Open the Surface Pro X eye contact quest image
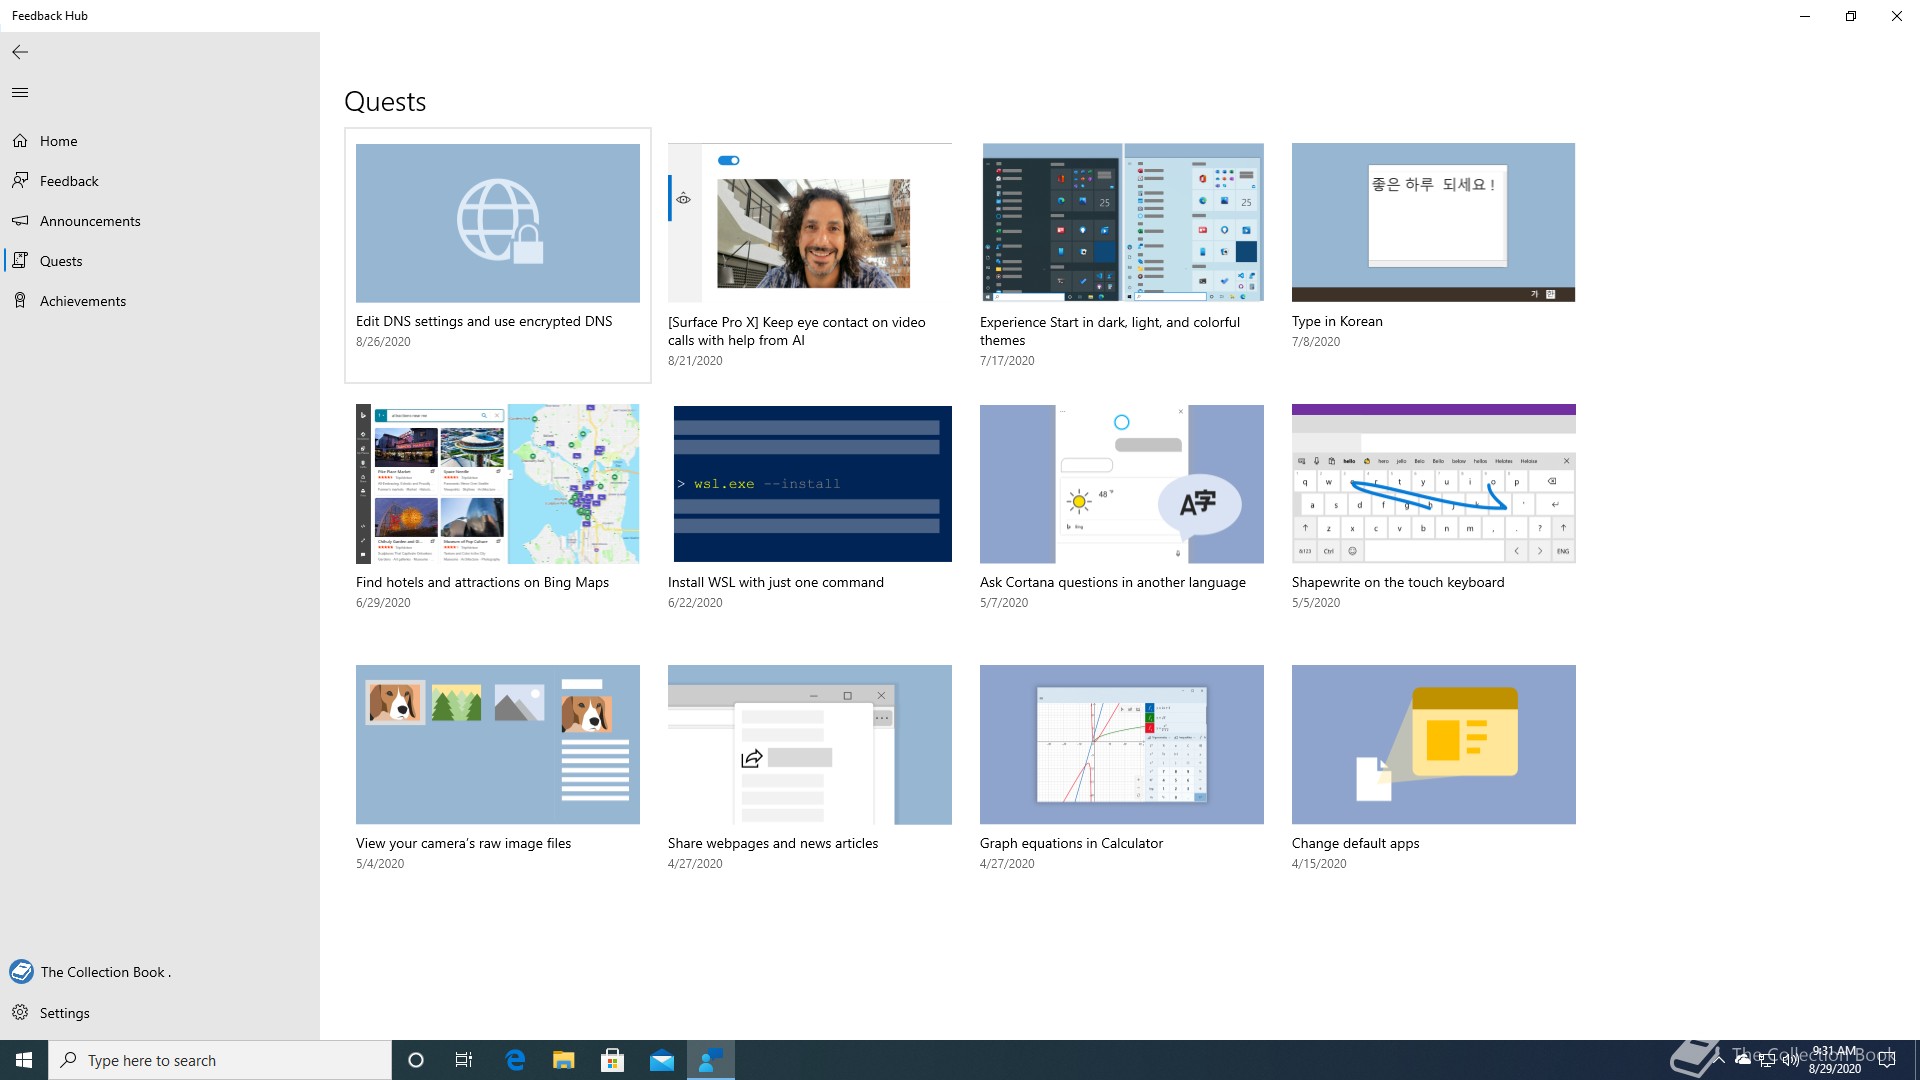1920x1080 pixels. coord(810,223)
